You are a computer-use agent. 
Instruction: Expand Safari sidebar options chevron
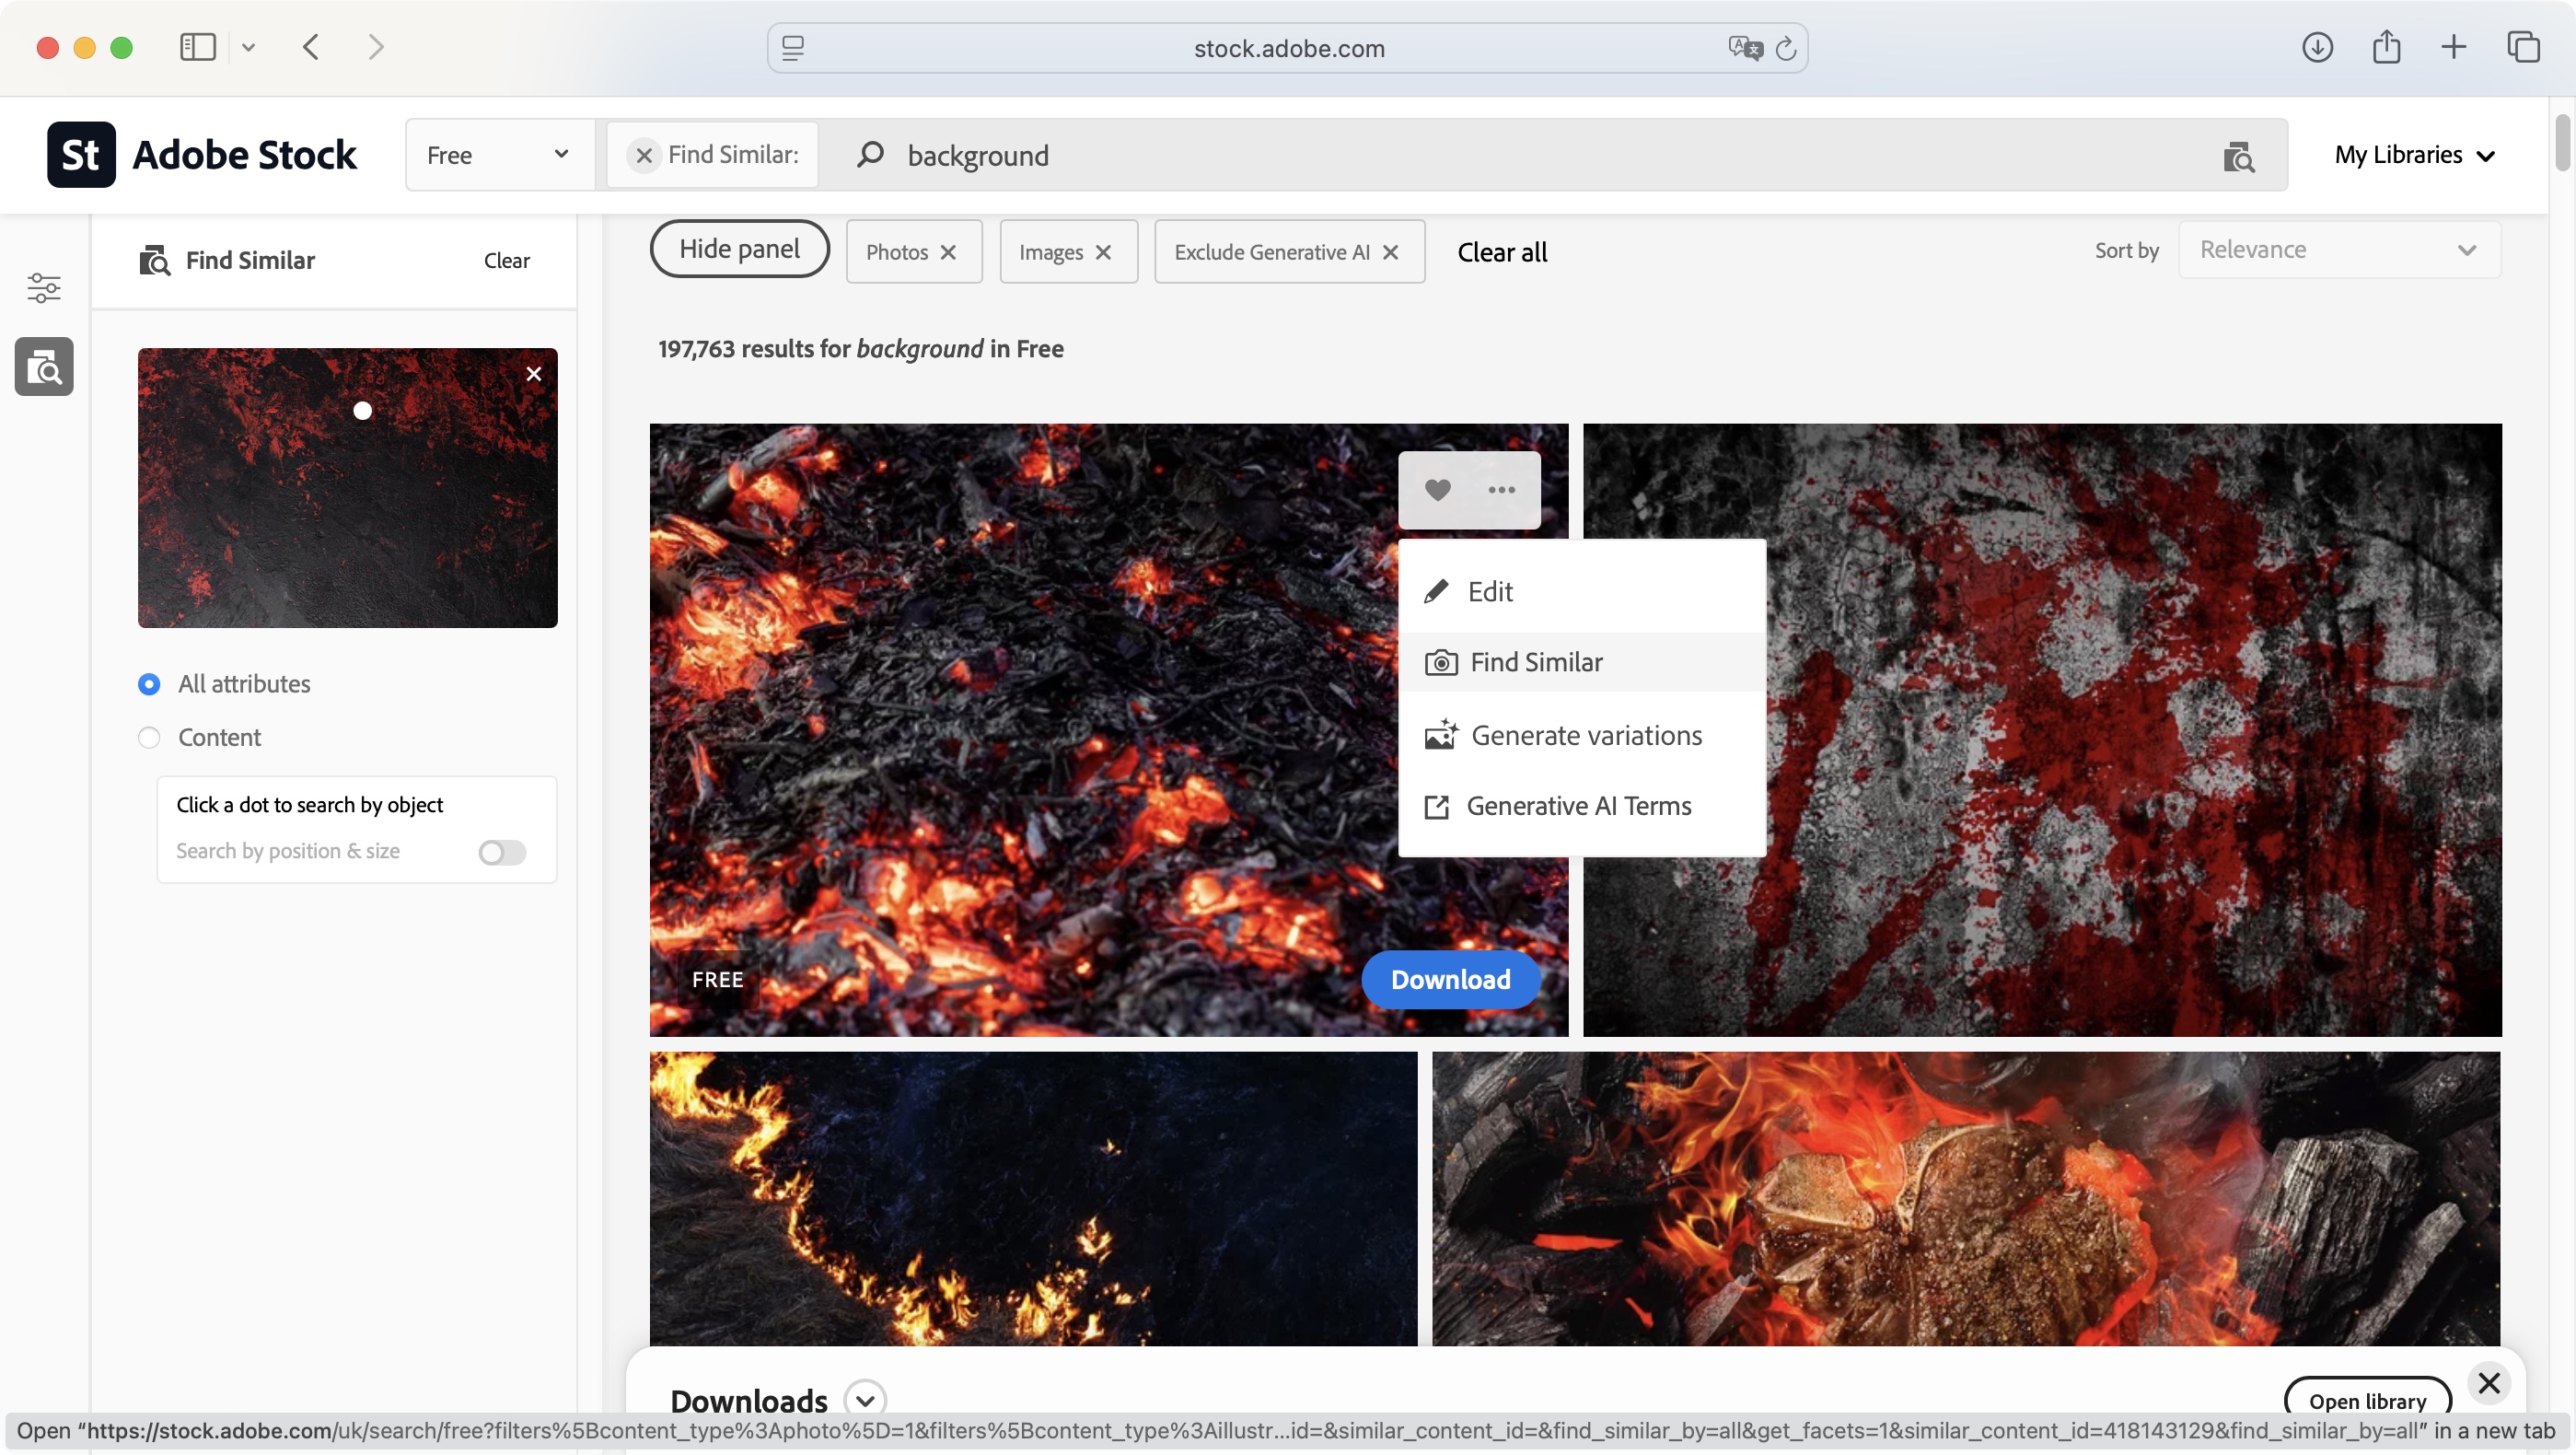[x=248, y=47]
